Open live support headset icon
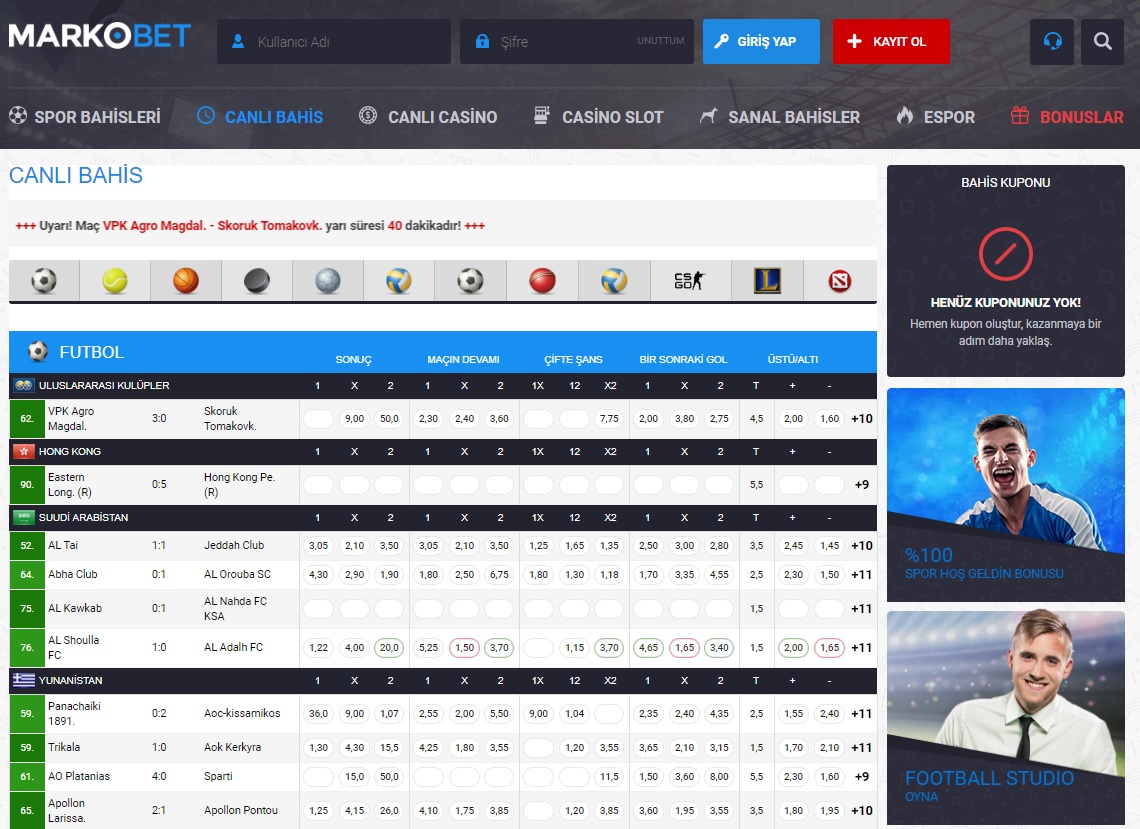1140x829 pixels. pyautogui.click(x=1052, y=41)
